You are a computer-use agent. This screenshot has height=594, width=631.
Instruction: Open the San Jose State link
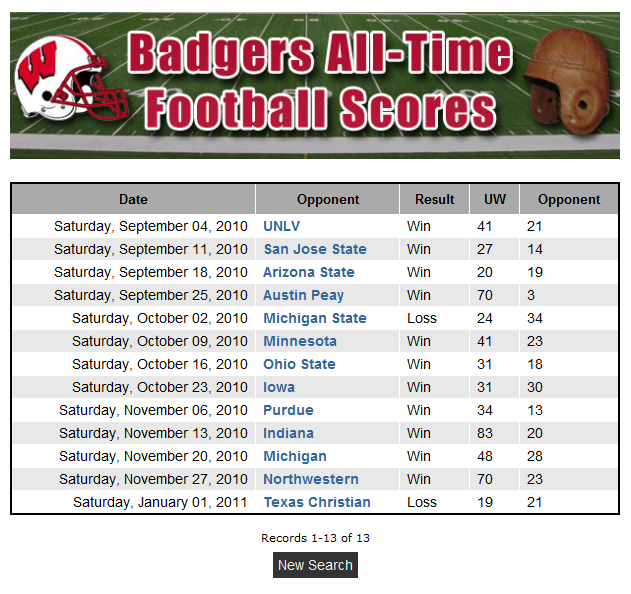tap(315, 249)
